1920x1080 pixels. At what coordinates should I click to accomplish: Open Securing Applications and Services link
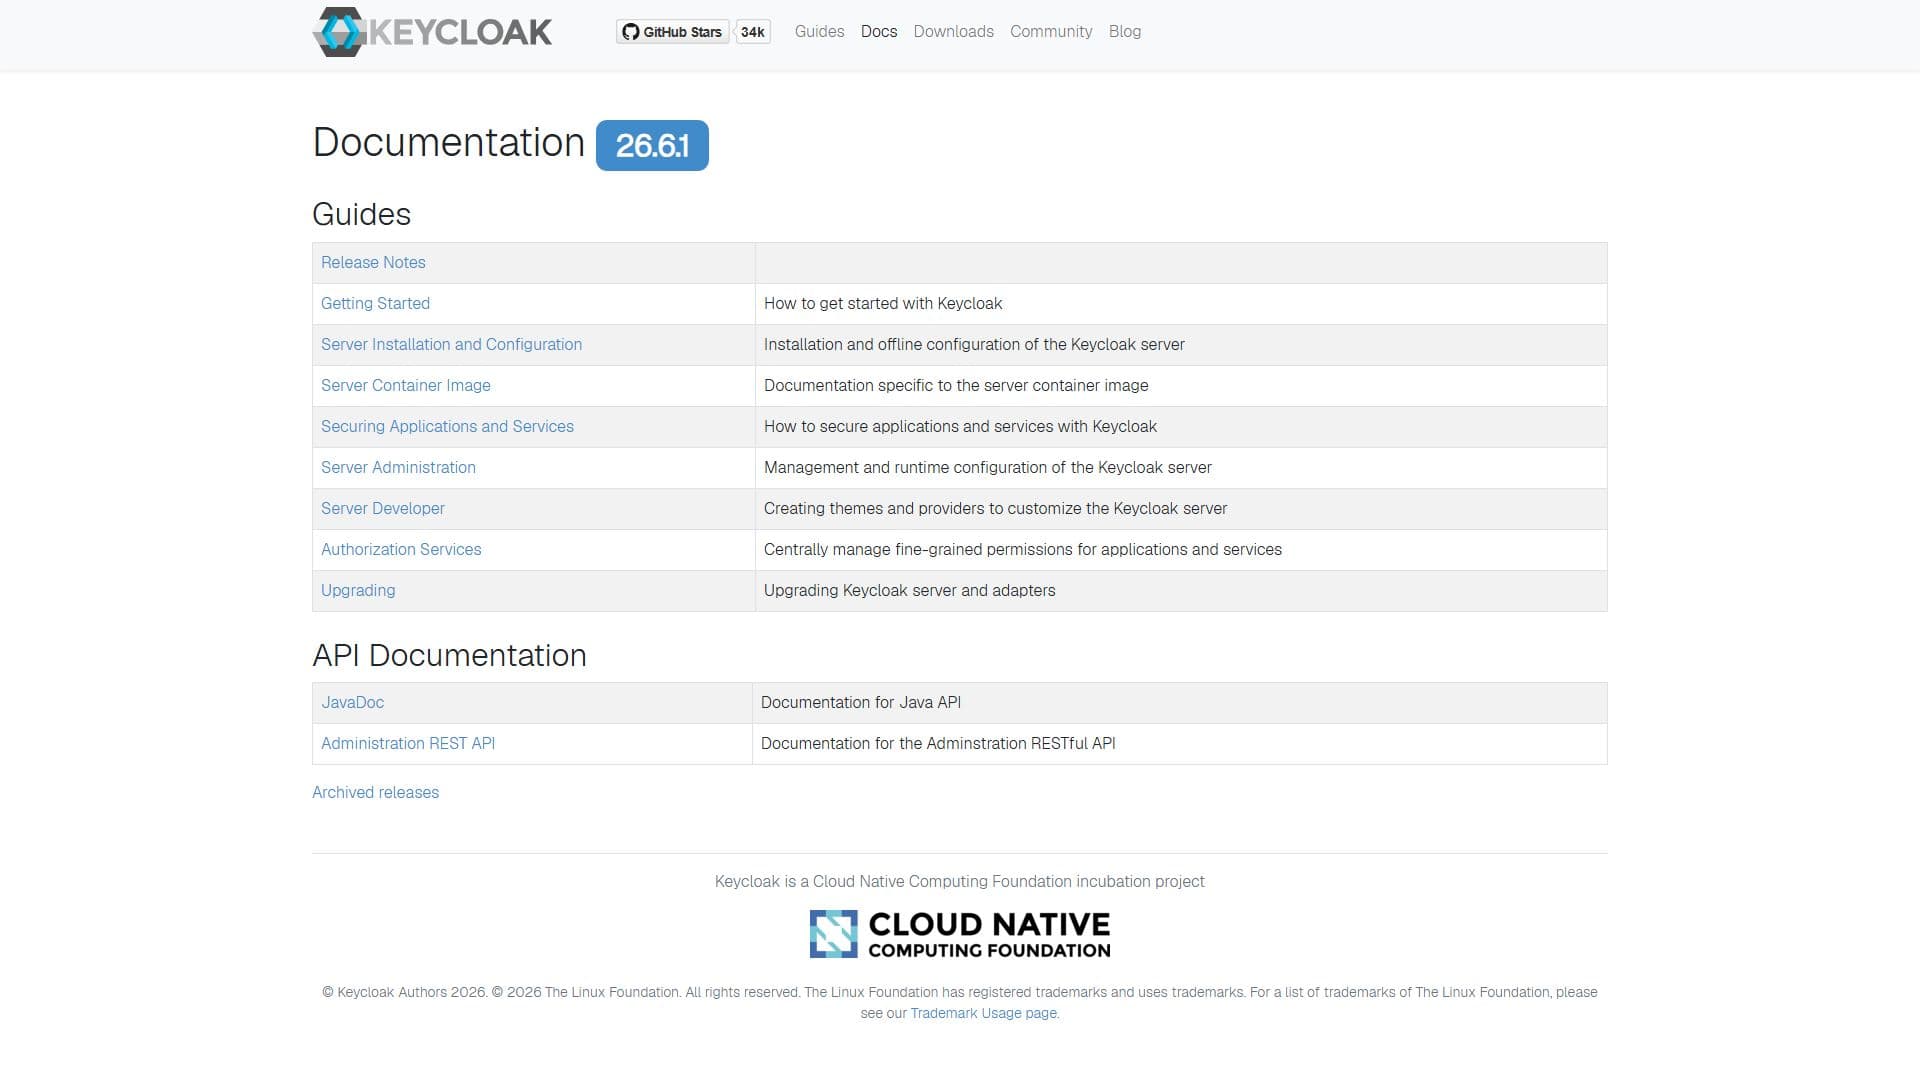[447, 426]
